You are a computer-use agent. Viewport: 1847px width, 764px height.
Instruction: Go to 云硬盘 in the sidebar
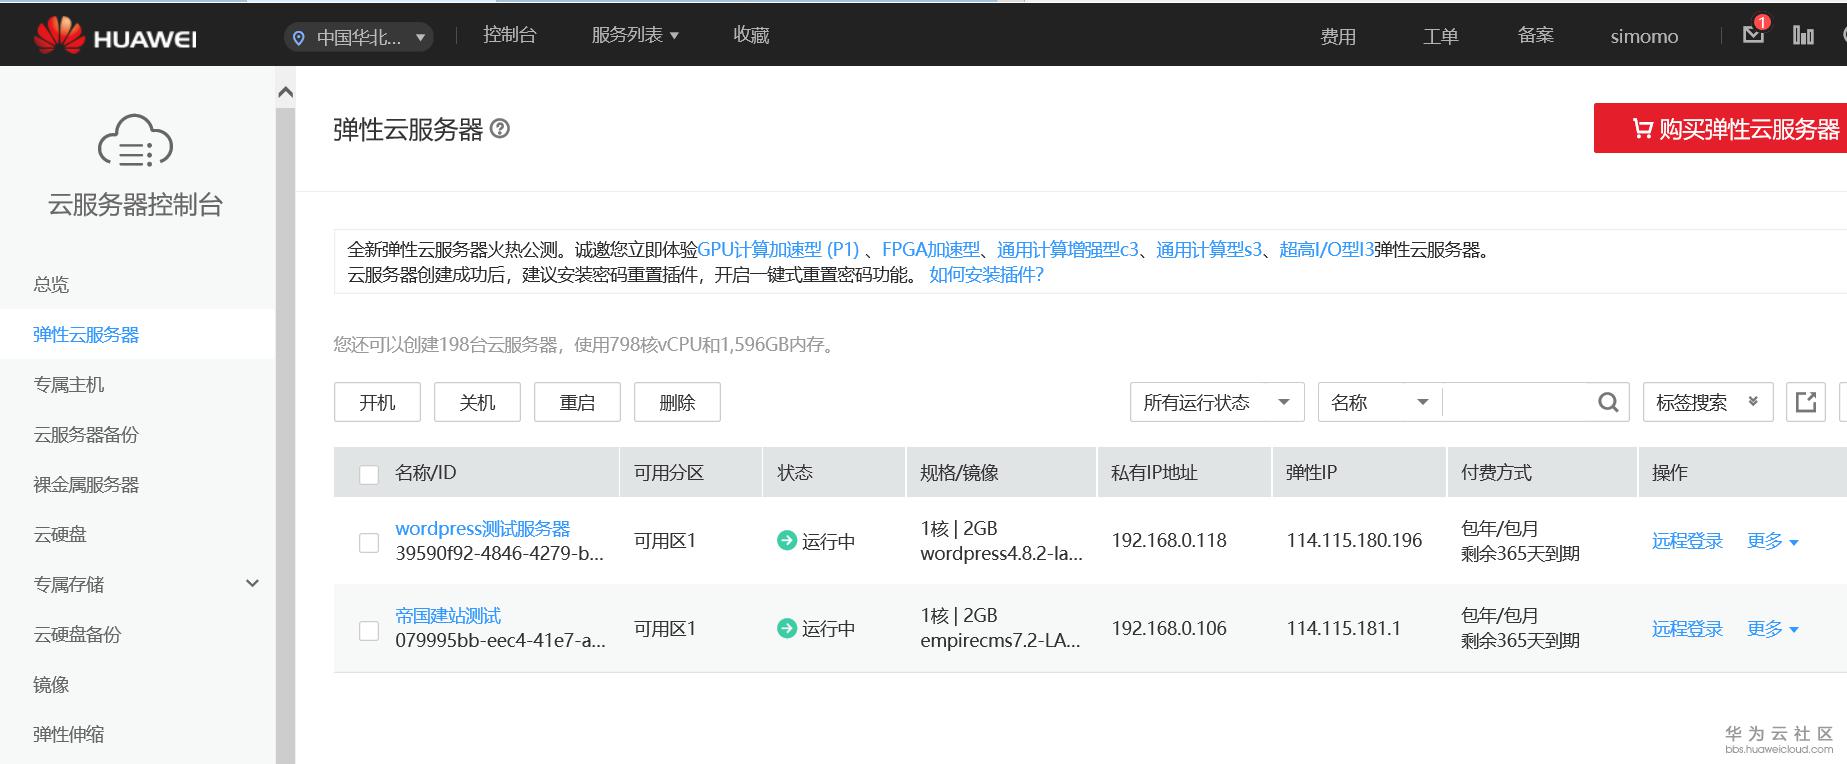click(60, 534)
